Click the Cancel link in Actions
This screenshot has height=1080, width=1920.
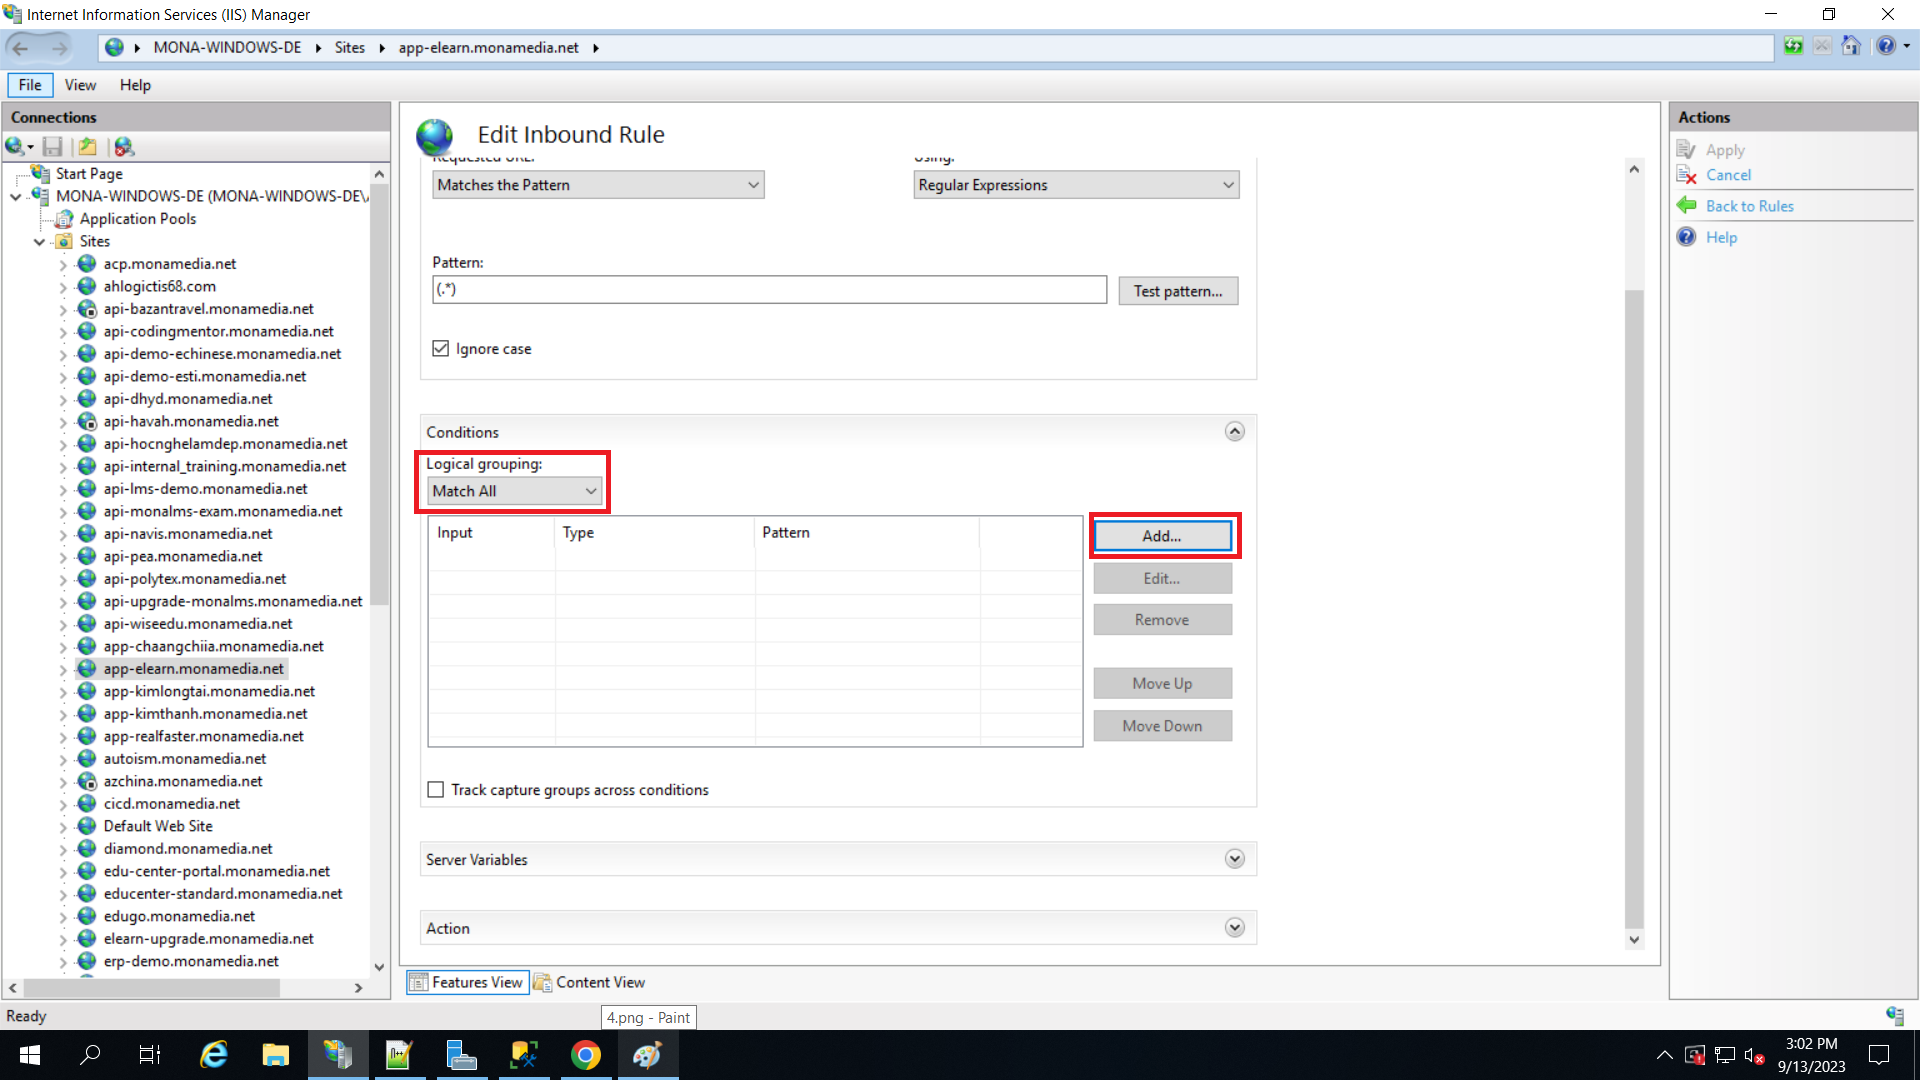(x=1728, y=175)
